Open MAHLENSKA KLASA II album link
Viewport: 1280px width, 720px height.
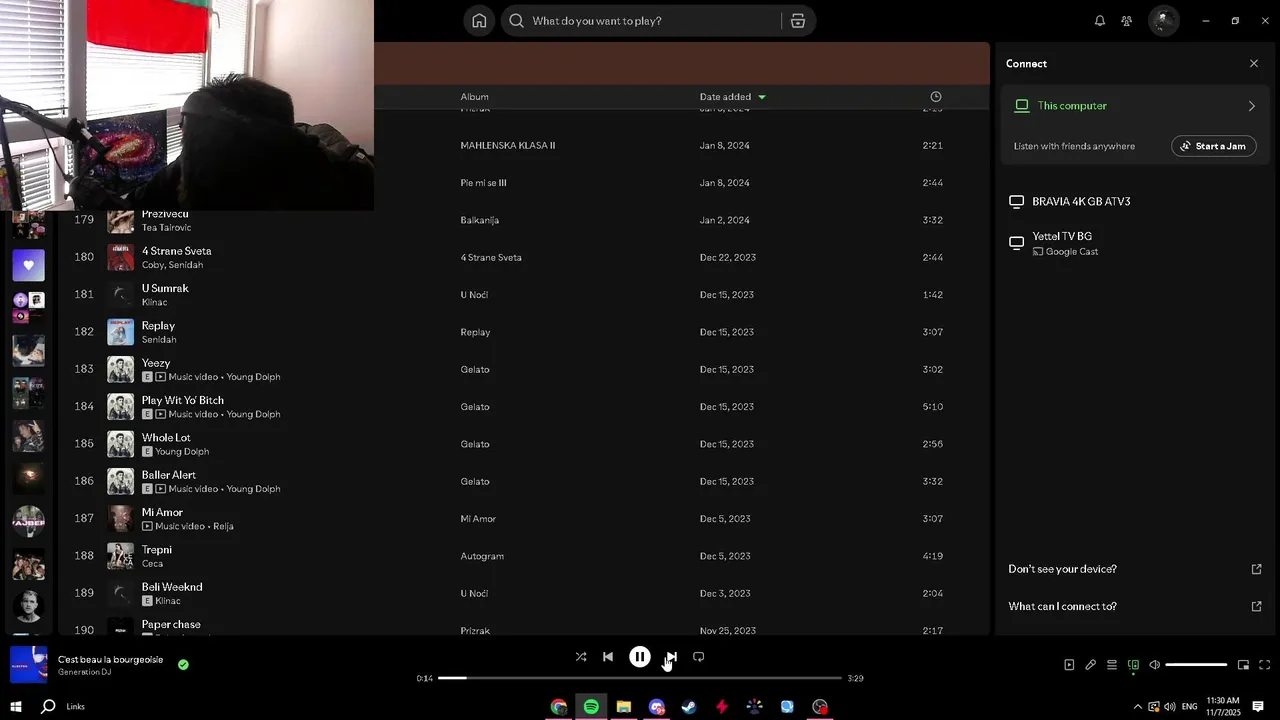[x=507, y=146]
